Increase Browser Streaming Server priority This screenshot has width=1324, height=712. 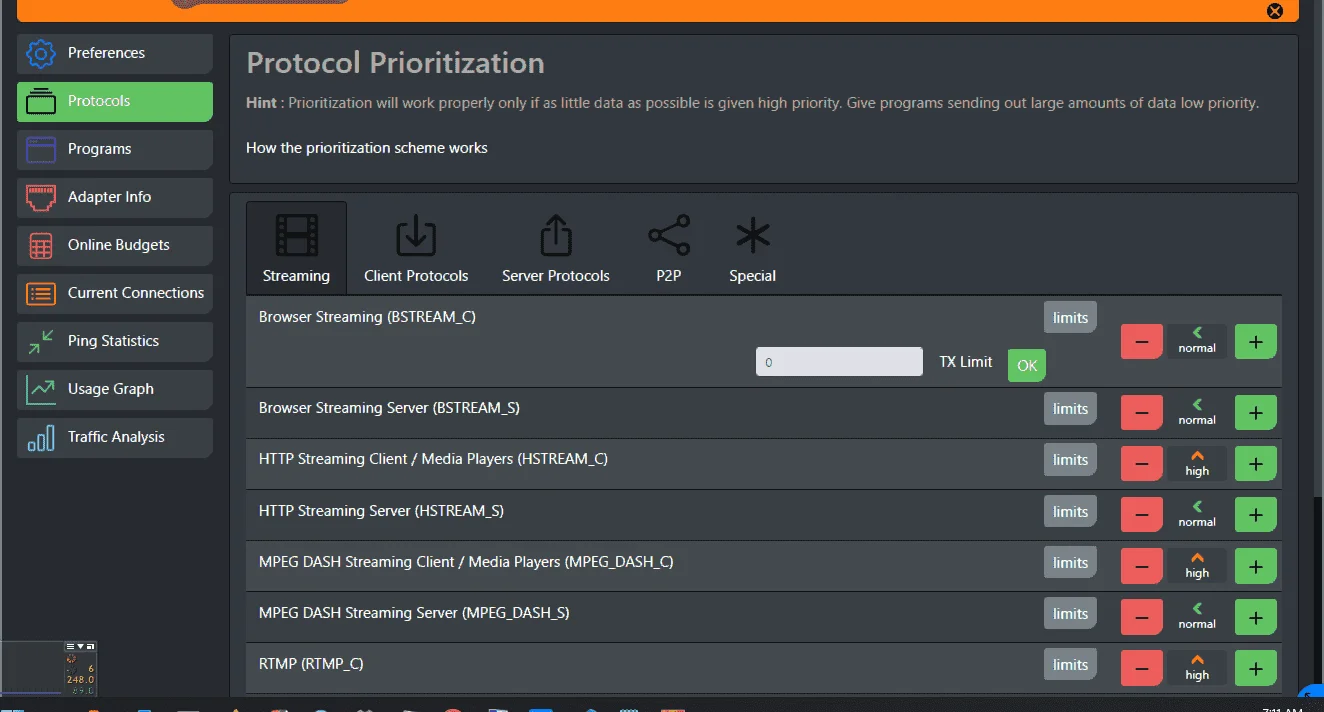[1256, 413]
